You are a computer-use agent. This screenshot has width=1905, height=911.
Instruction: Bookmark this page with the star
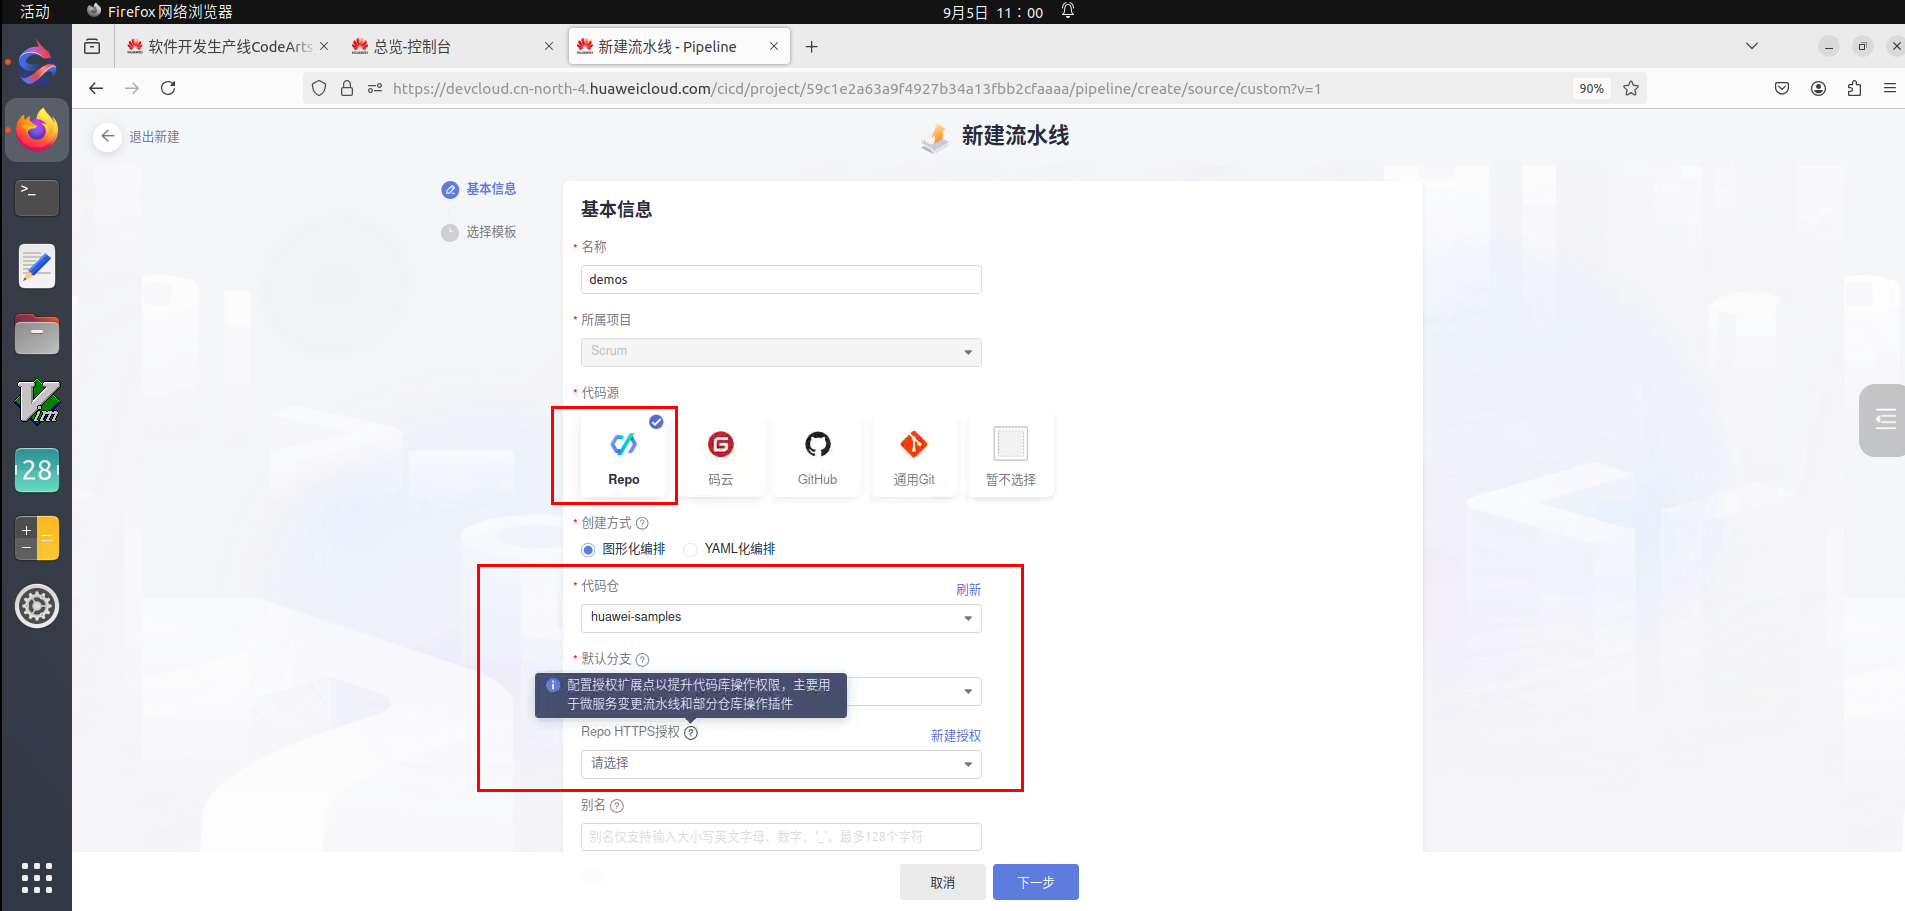[x=1631, y=88]
